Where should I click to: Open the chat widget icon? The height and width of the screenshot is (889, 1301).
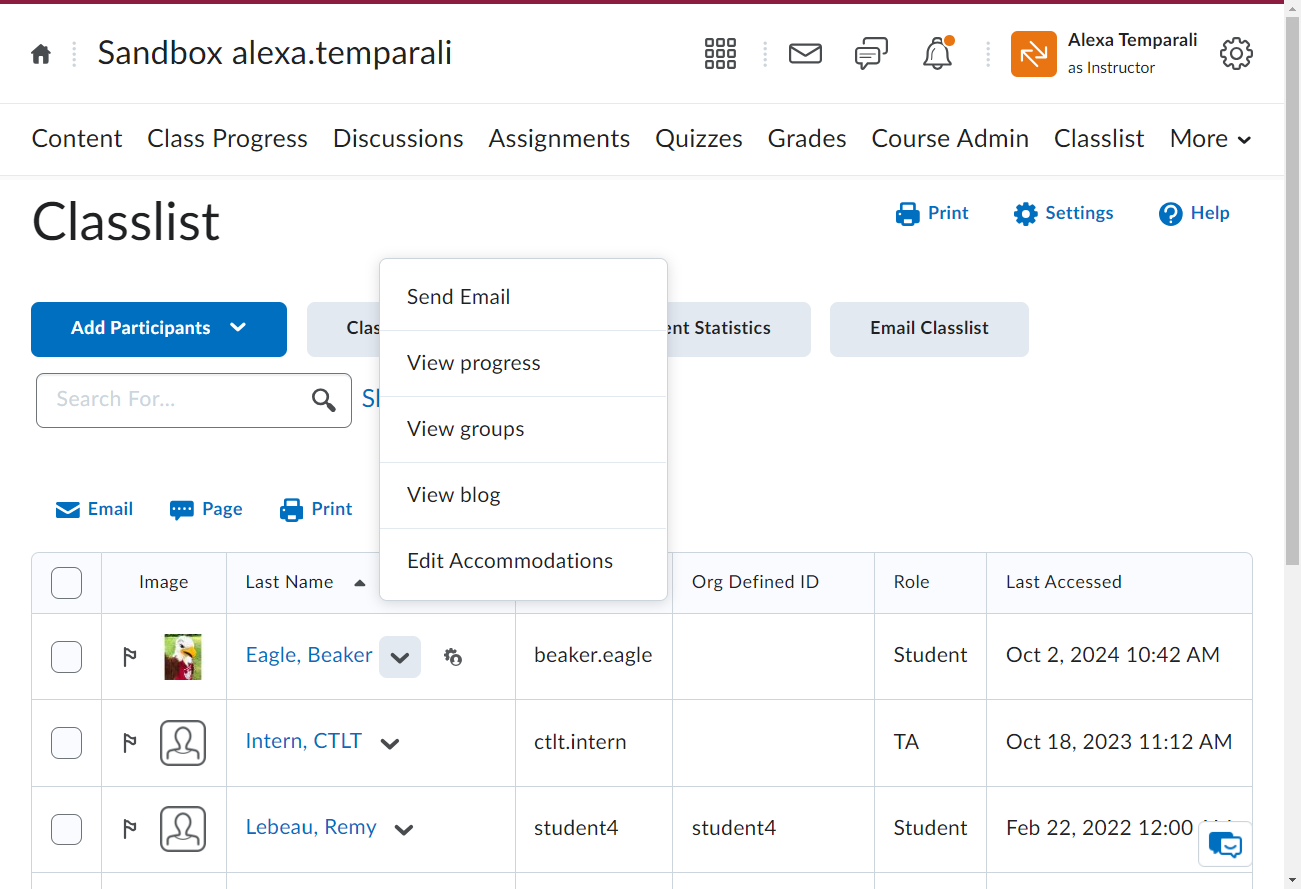(1225, 845)
